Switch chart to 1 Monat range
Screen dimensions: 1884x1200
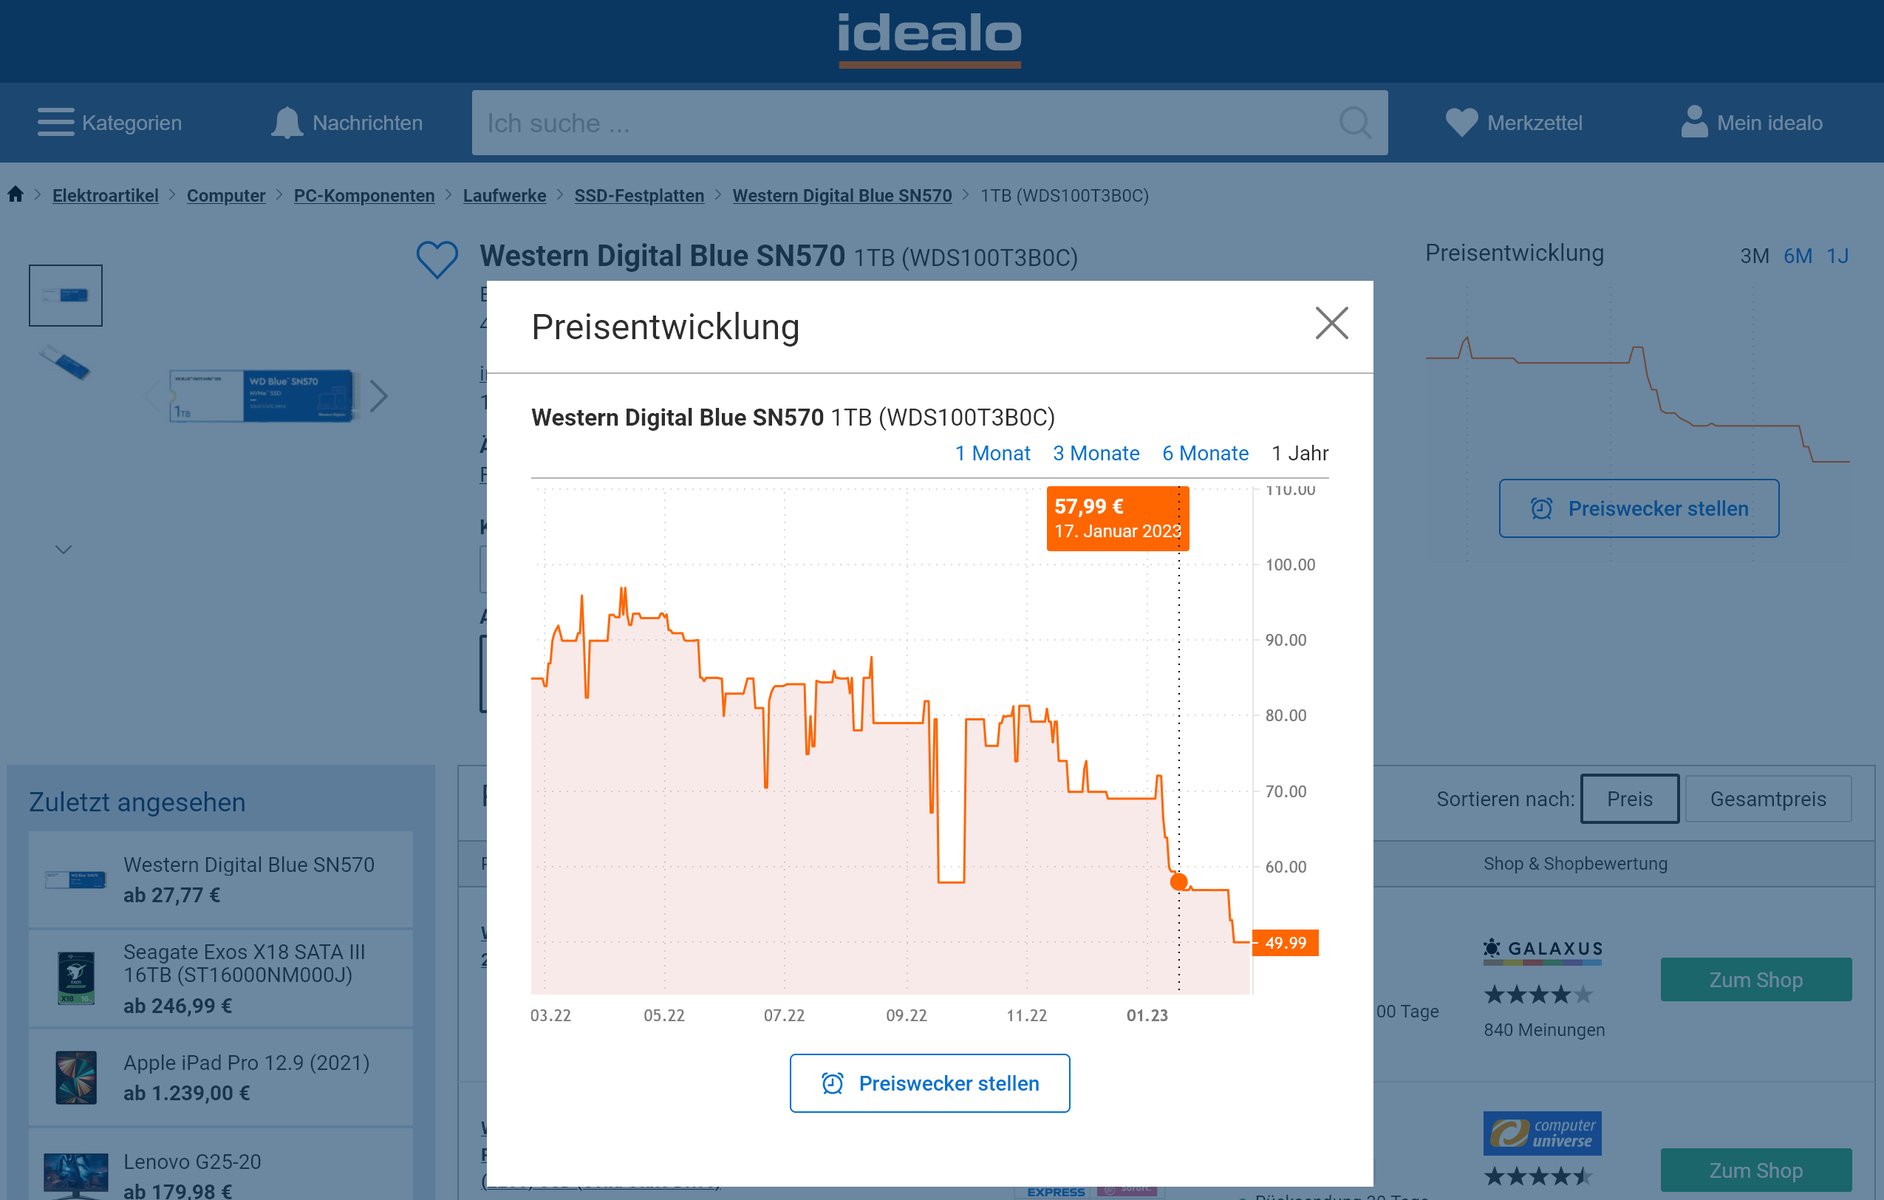pyautogui.click(x=992, y=453)
